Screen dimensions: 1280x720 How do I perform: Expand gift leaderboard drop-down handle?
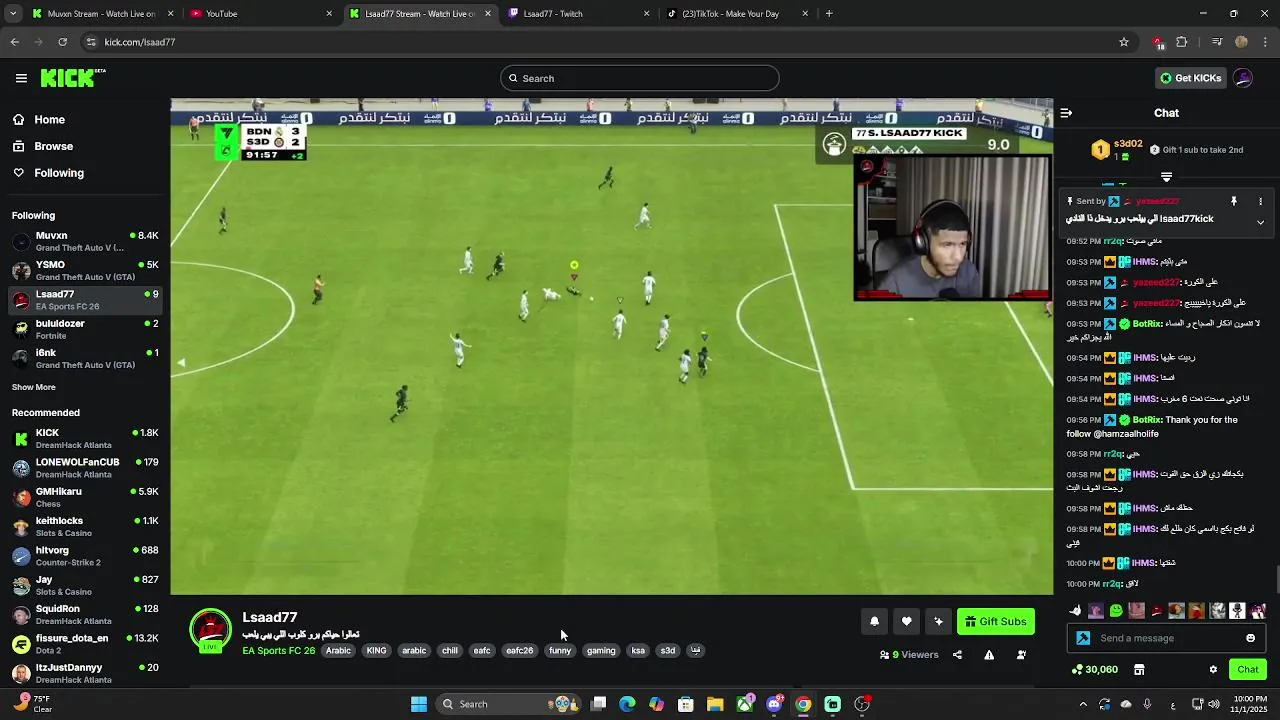point(1166,177)
